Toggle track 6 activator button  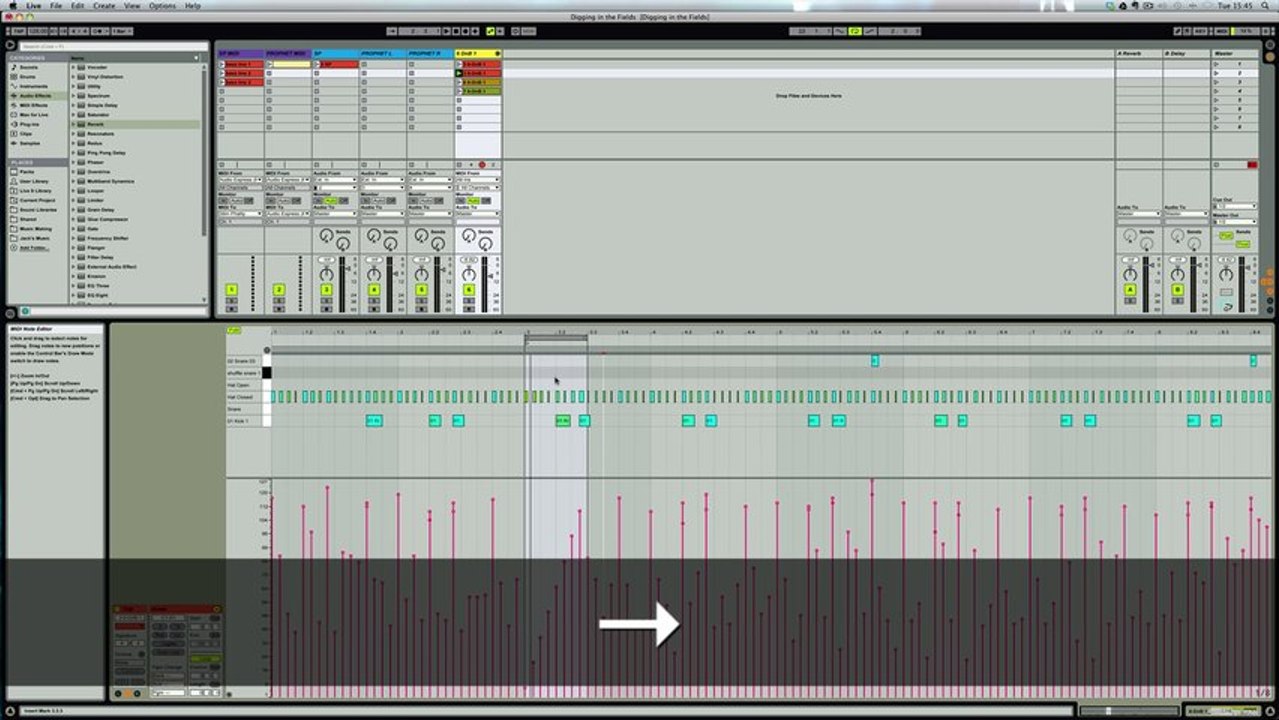(x=469, y=290)
